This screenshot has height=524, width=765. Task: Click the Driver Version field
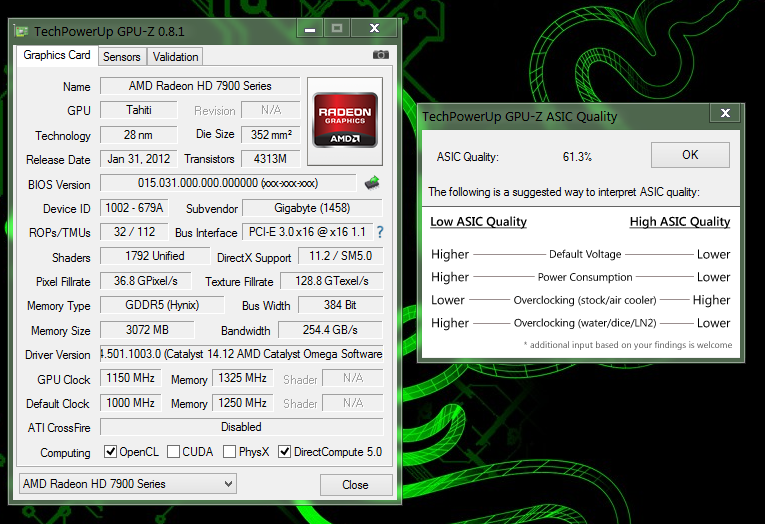click(242, 354)
